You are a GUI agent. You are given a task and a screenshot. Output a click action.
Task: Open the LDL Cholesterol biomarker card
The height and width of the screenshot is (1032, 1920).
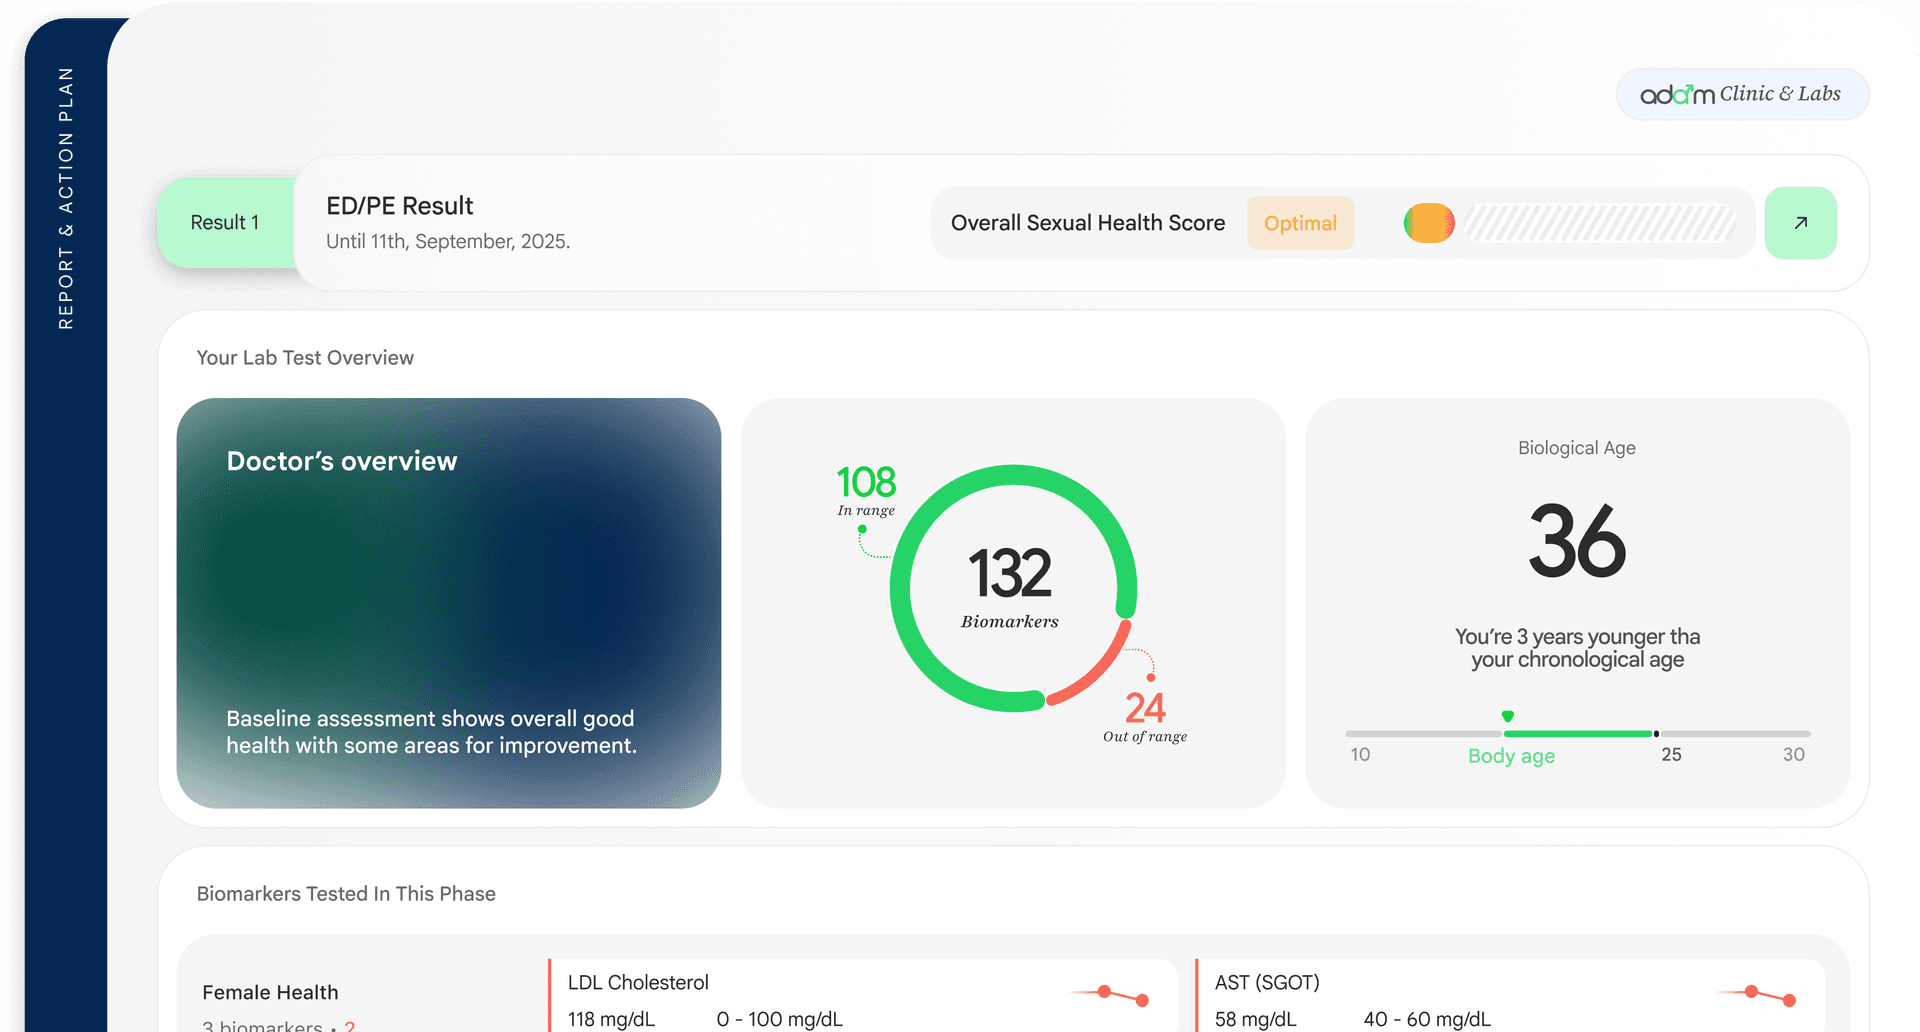click(x=863, y=996)
